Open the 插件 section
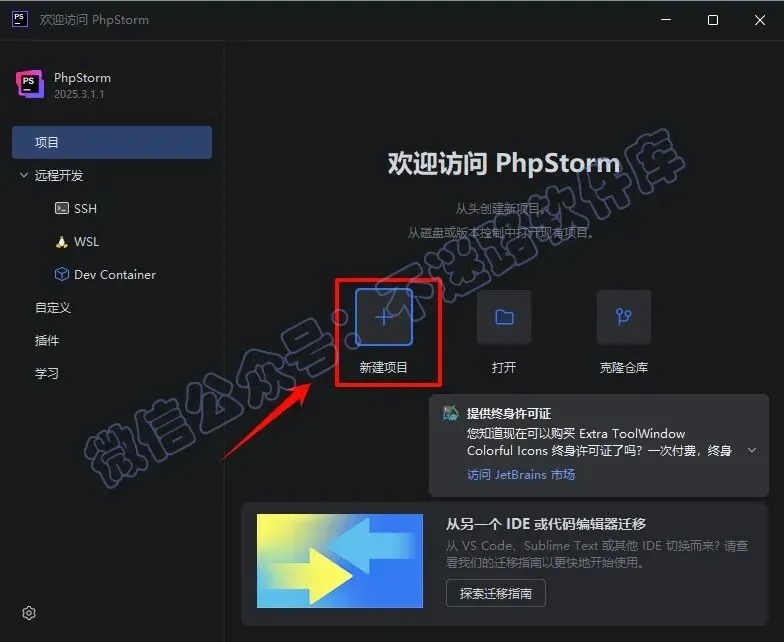 click(47, 340)
